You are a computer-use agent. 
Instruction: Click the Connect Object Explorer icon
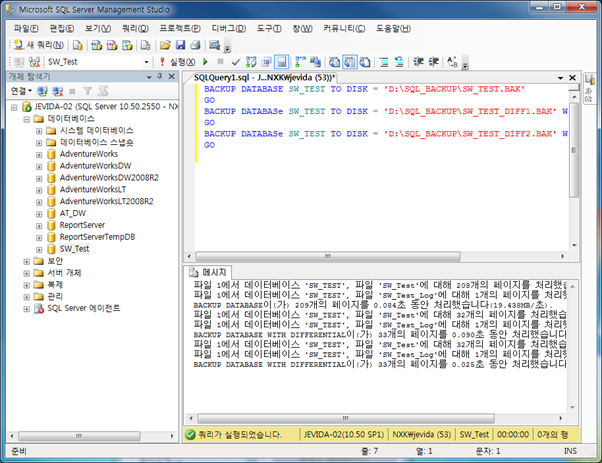click(x=42, y=91)
